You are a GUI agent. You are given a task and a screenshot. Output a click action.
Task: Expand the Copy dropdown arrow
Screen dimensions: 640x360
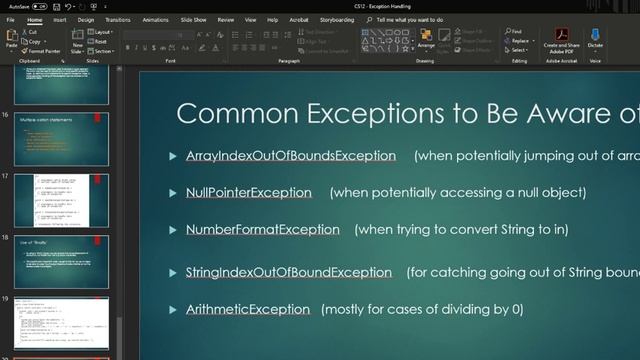click(44, 42)
